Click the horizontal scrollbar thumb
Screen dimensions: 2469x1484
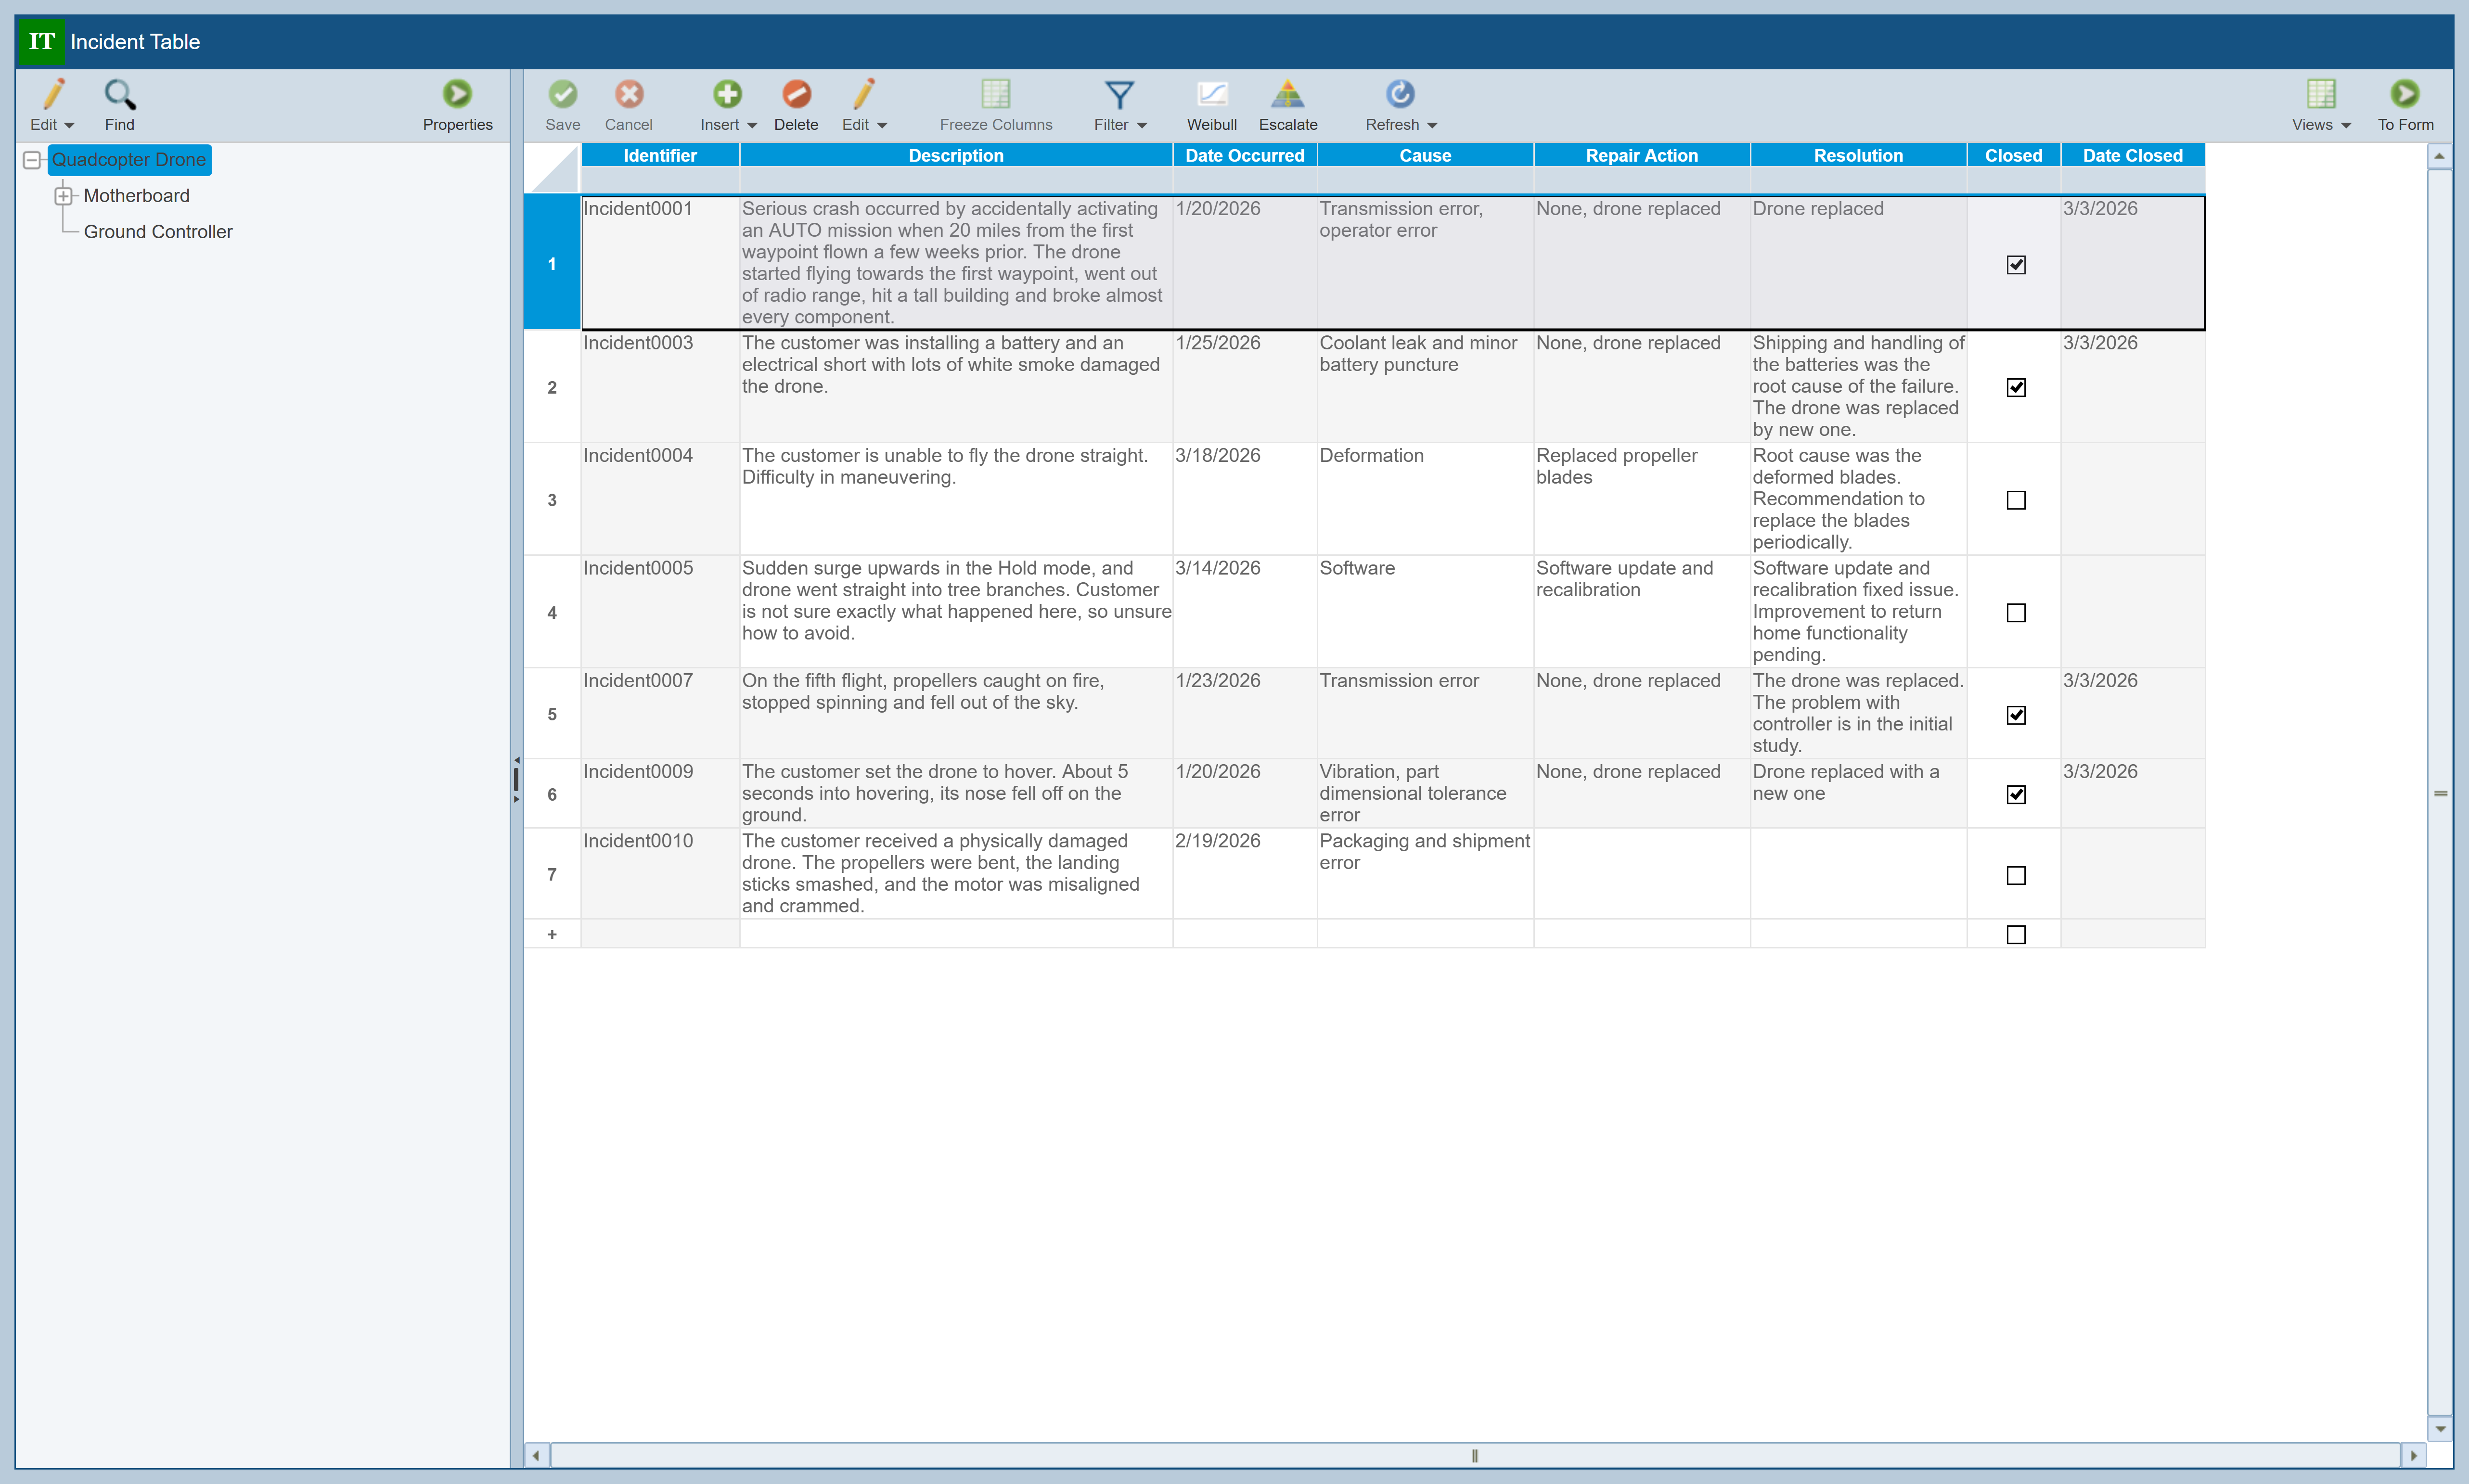click(1474, 1455)
